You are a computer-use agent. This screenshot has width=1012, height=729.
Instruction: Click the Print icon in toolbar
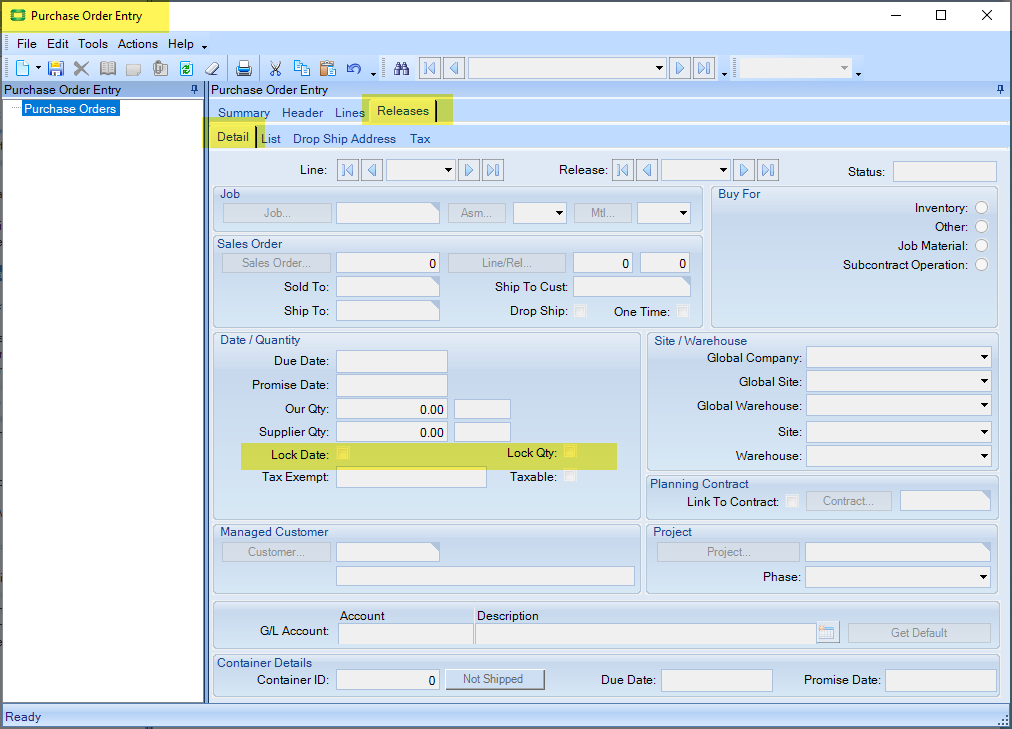tap(243, 68)
